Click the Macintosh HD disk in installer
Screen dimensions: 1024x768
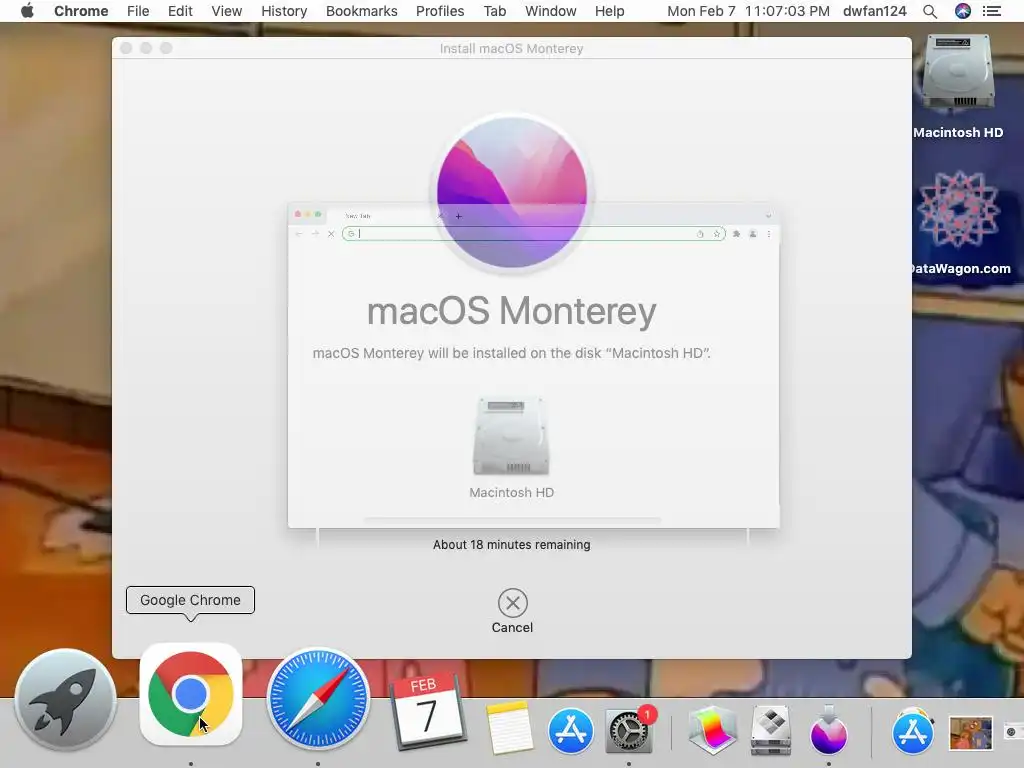511,436
